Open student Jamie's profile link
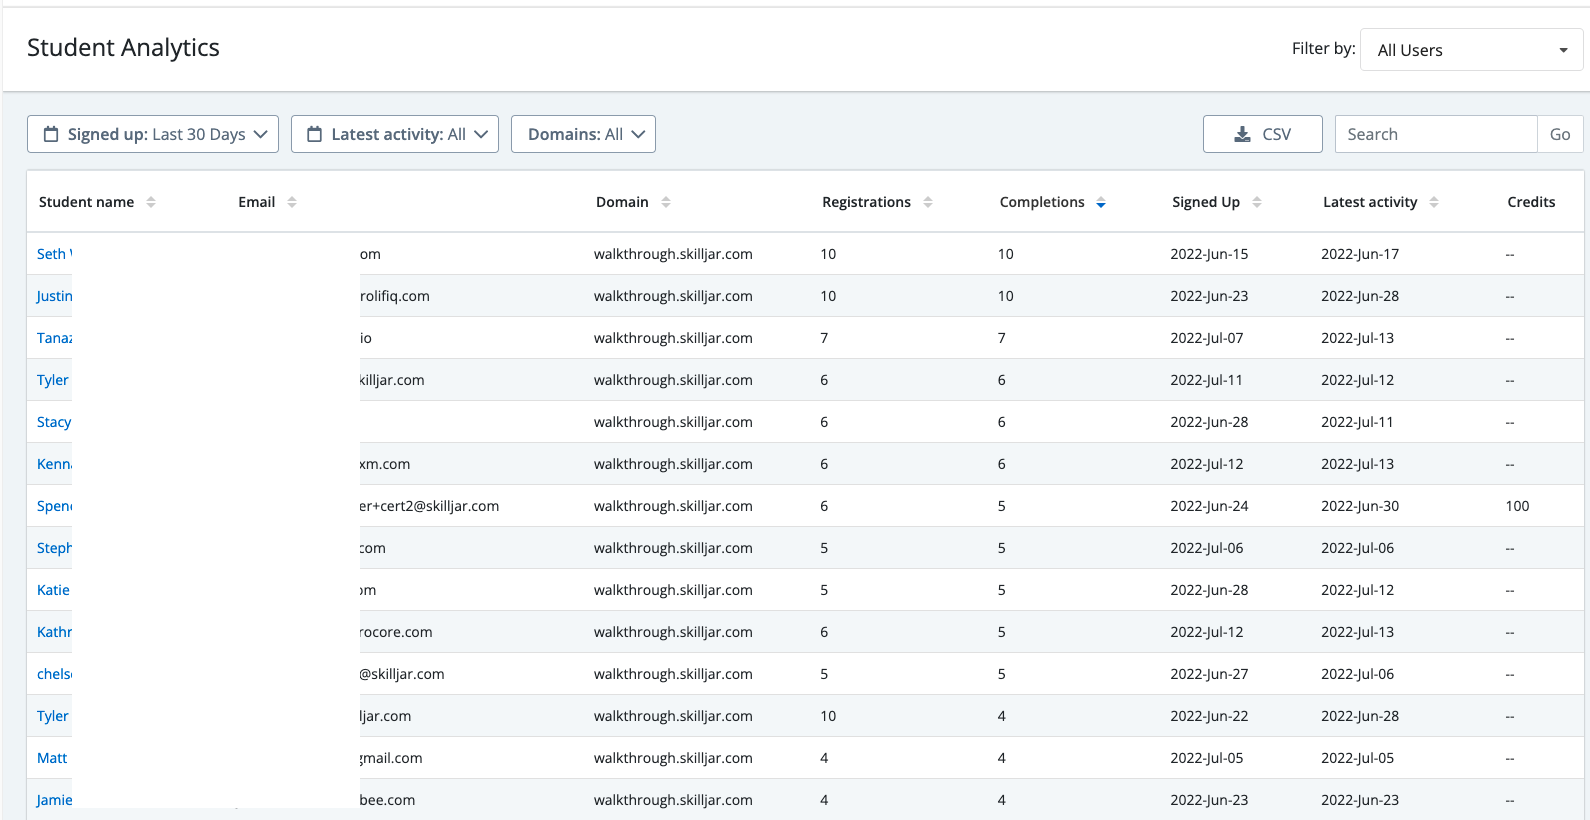Viewport: 1590px width, 820px height. tap(54, 800)
